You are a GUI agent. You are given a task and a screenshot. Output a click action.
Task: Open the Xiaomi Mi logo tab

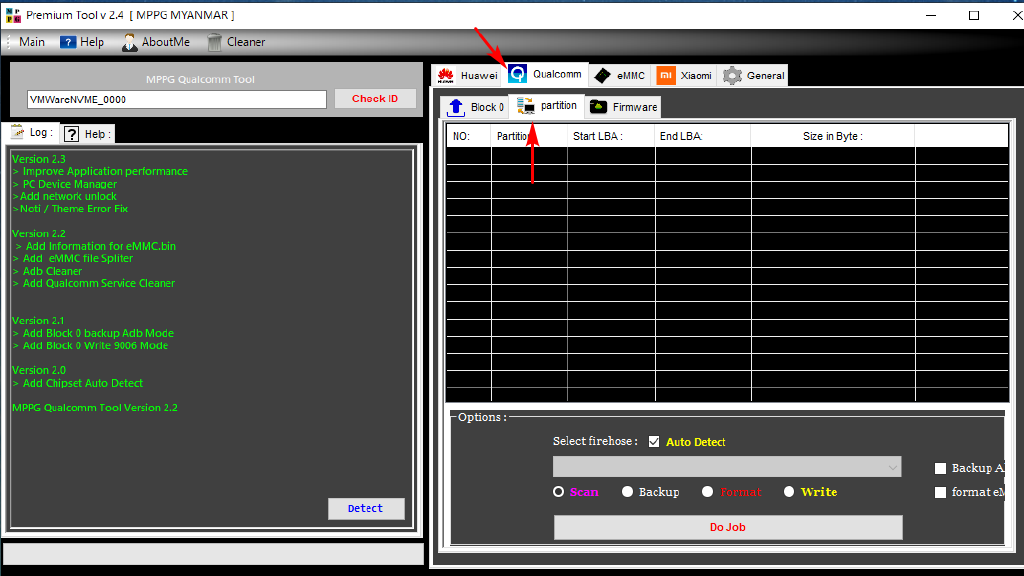666,75
